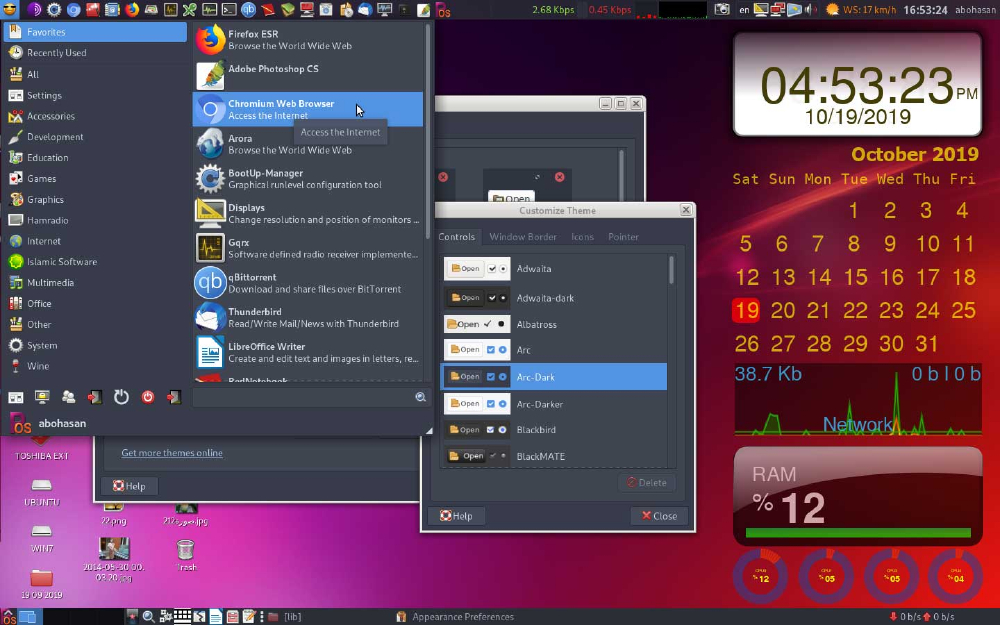The width and height of the screenshot is (1000, 625).
Task: Switch to the Window Border tab
Action: 523,237
